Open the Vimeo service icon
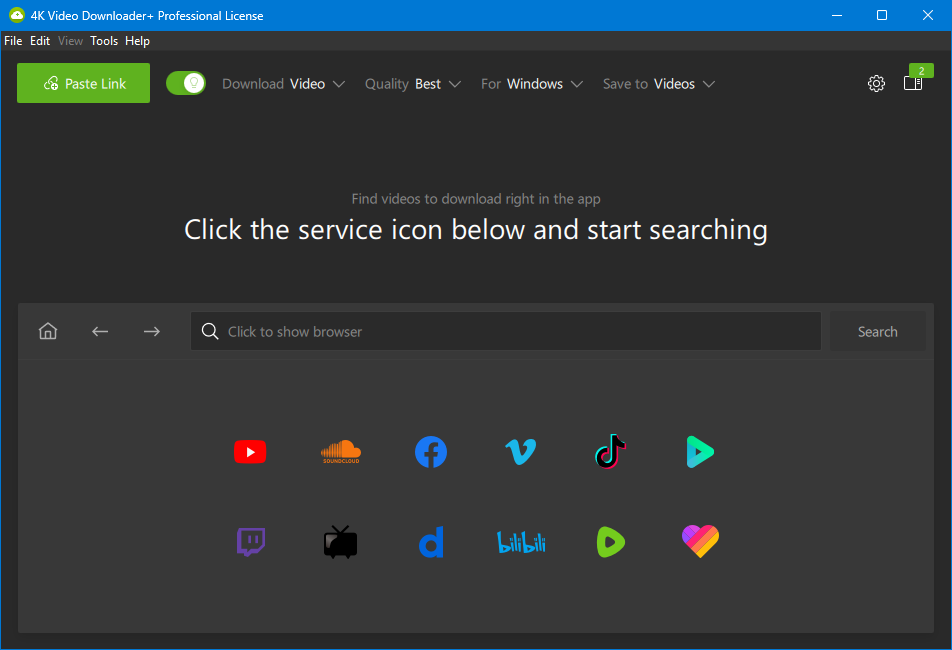 (521, 452)
